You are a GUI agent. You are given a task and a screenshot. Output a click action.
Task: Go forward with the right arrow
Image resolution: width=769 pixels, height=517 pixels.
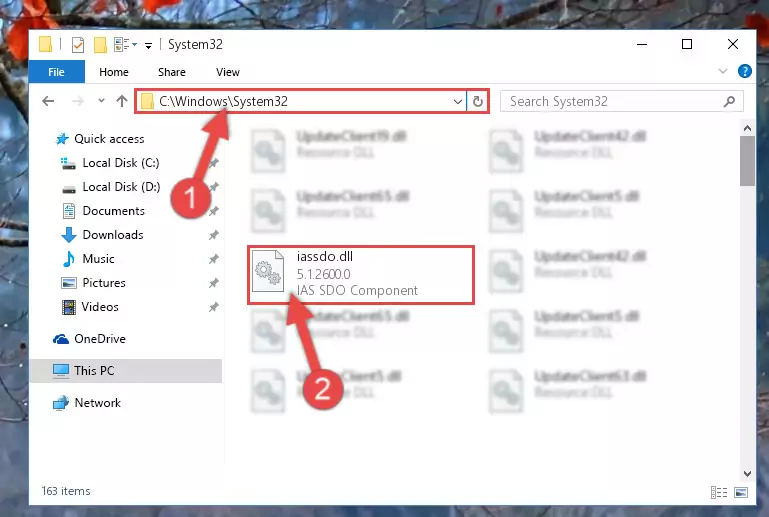(77, 101)
